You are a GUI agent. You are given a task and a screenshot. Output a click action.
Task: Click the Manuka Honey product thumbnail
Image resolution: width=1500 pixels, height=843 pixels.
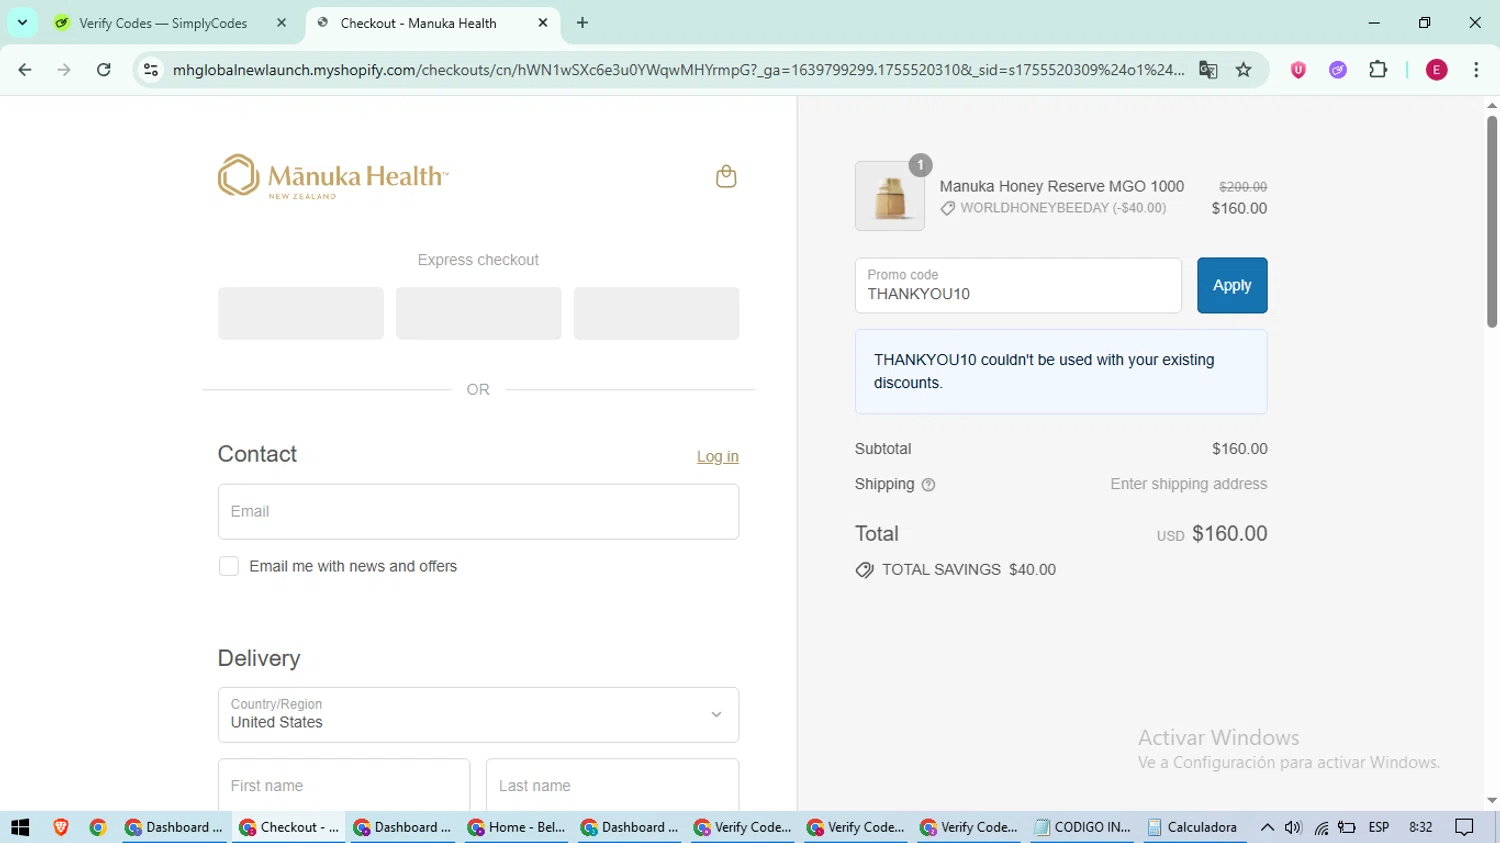(890, 196)
